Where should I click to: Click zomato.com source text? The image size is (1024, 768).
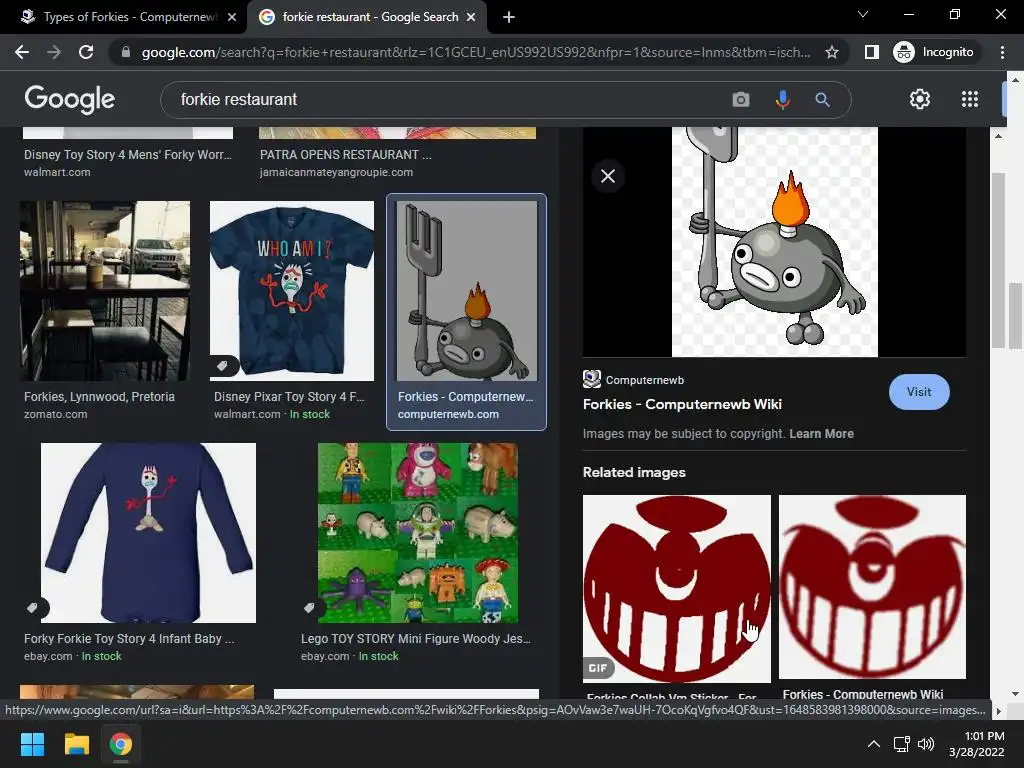click(x=56, y=414)
